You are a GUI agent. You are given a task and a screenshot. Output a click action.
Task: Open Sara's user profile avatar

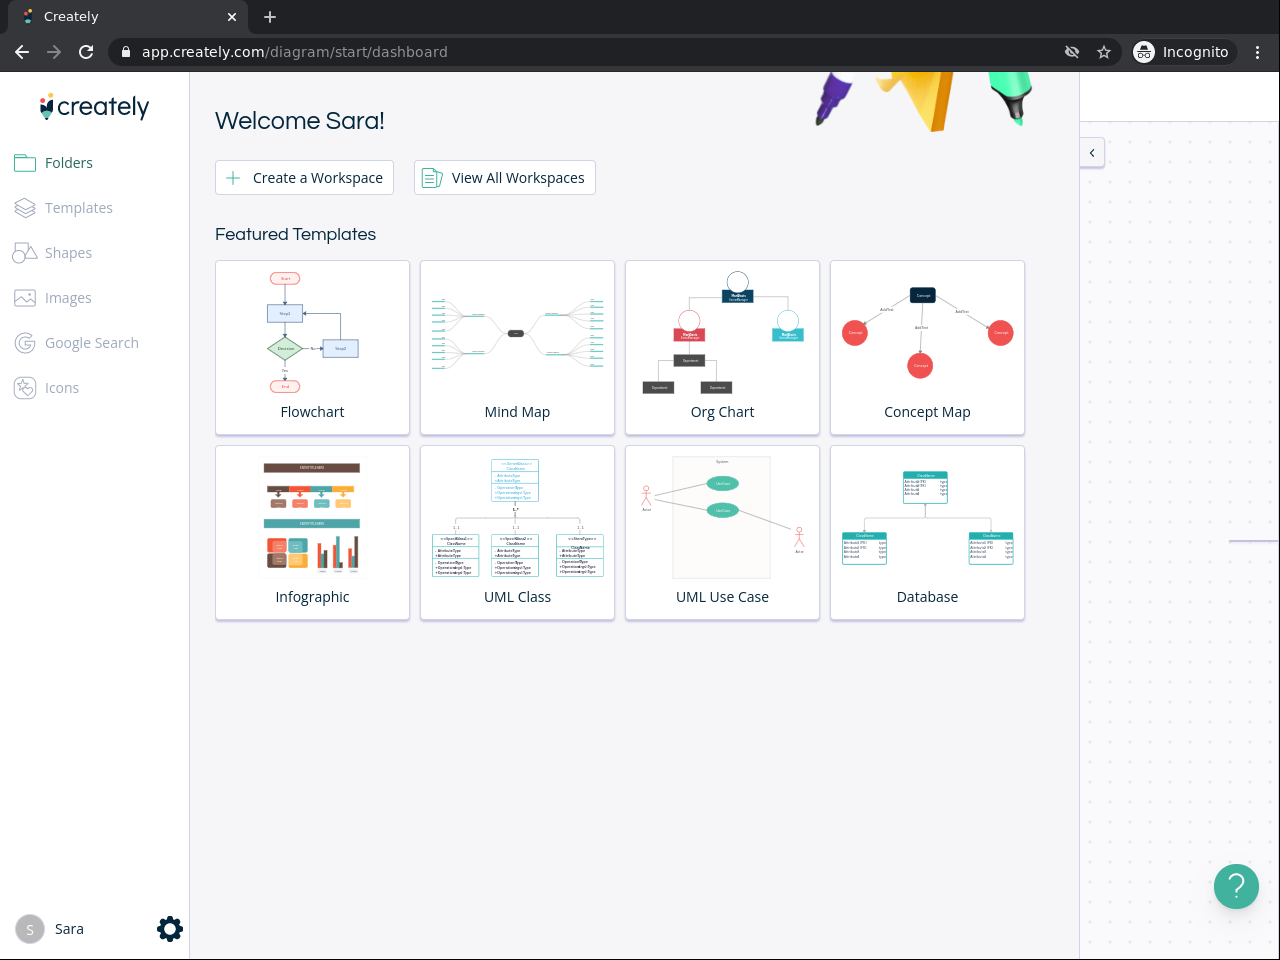30,929
